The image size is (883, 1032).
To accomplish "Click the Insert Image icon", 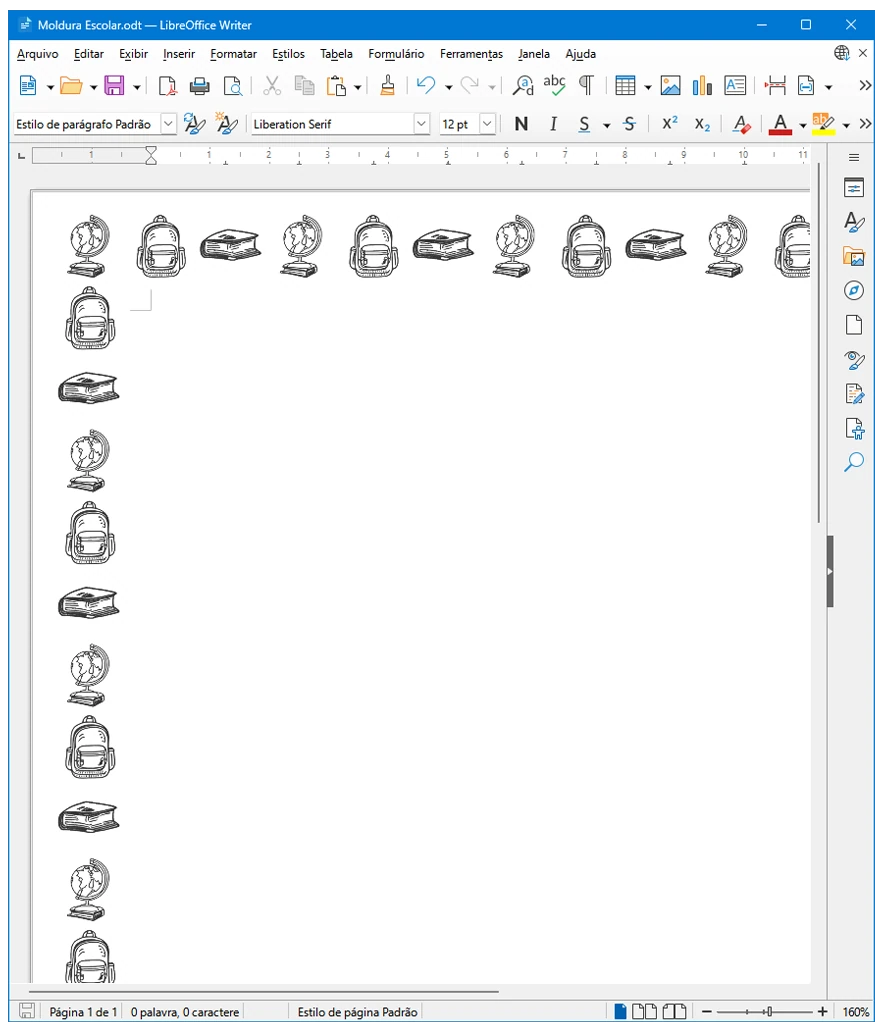I will click(x=670, y=86).
